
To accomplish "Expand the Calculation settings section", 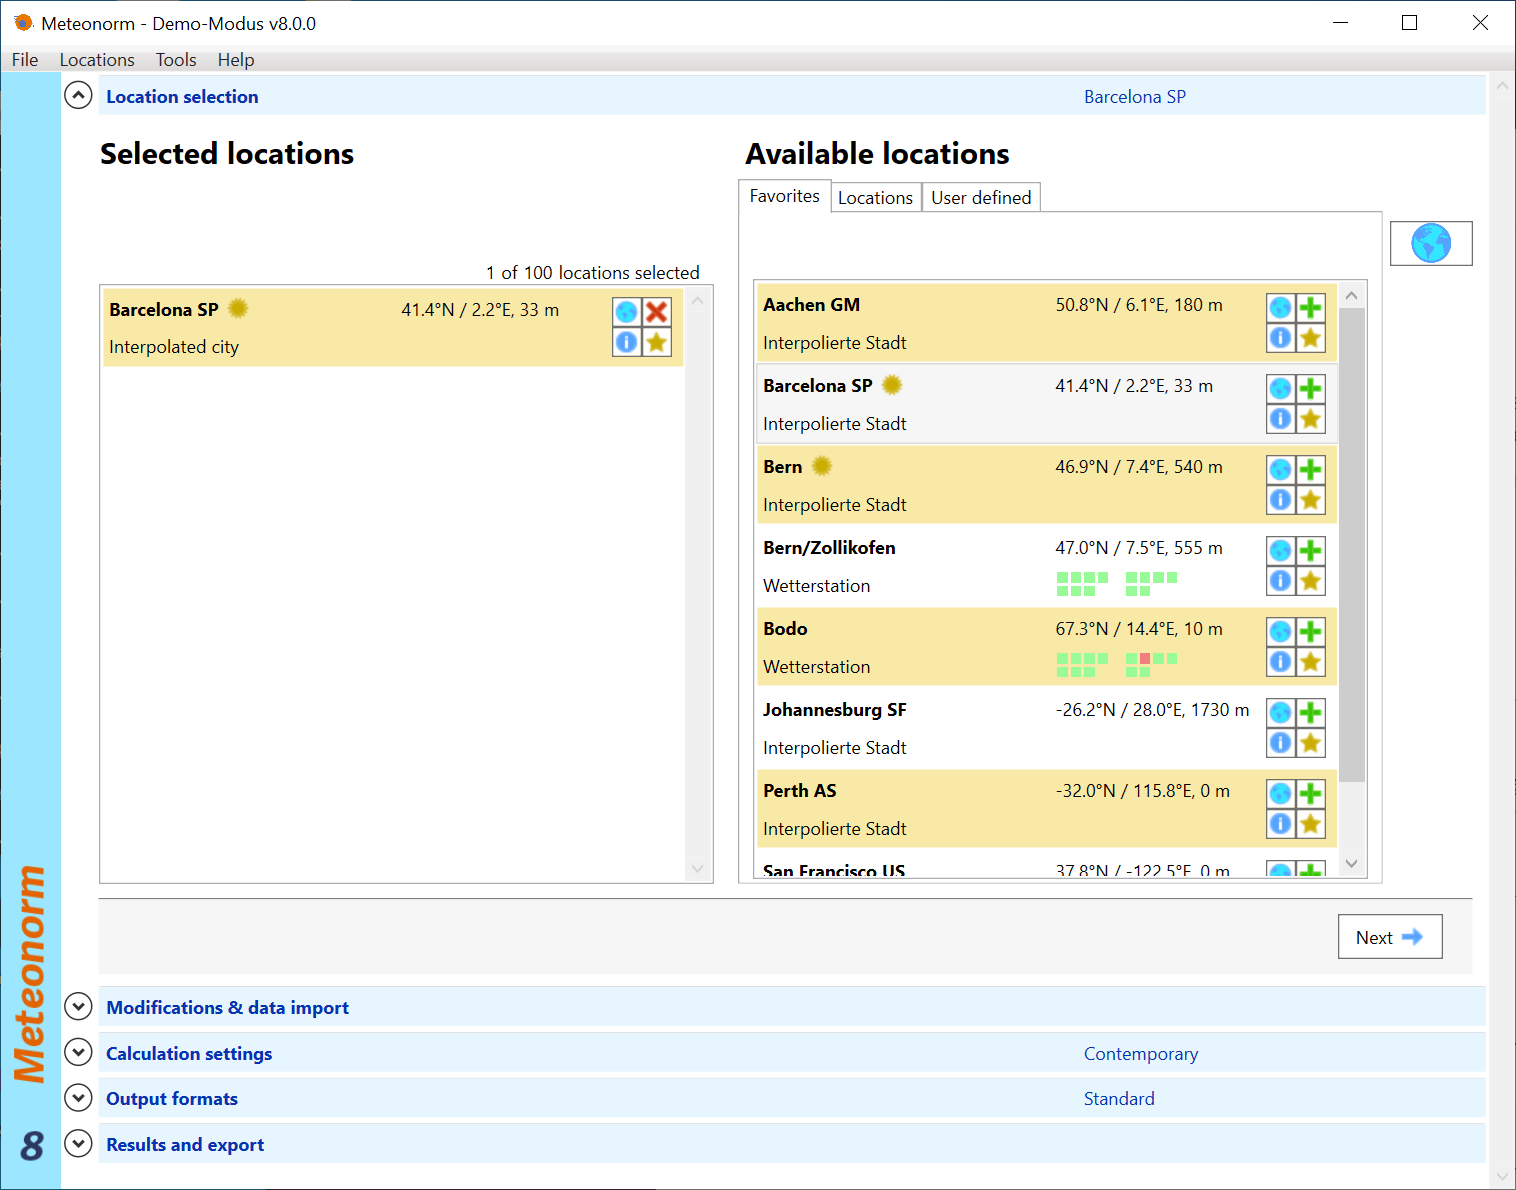I will click(x=78, y=1053).
